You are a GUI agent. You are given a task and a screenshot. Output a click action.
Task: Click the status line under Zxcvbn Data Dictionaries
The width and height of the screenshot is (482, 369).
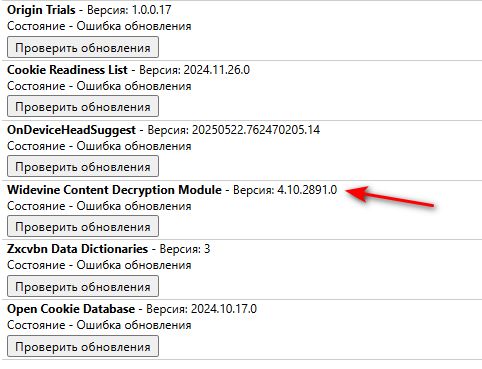pyautogui.click(x=99, y=265)
